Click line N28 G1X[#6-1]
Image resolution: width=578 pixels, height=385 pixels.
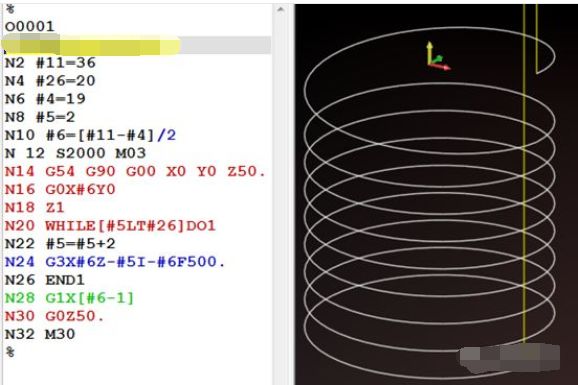[x=70, y=298]
